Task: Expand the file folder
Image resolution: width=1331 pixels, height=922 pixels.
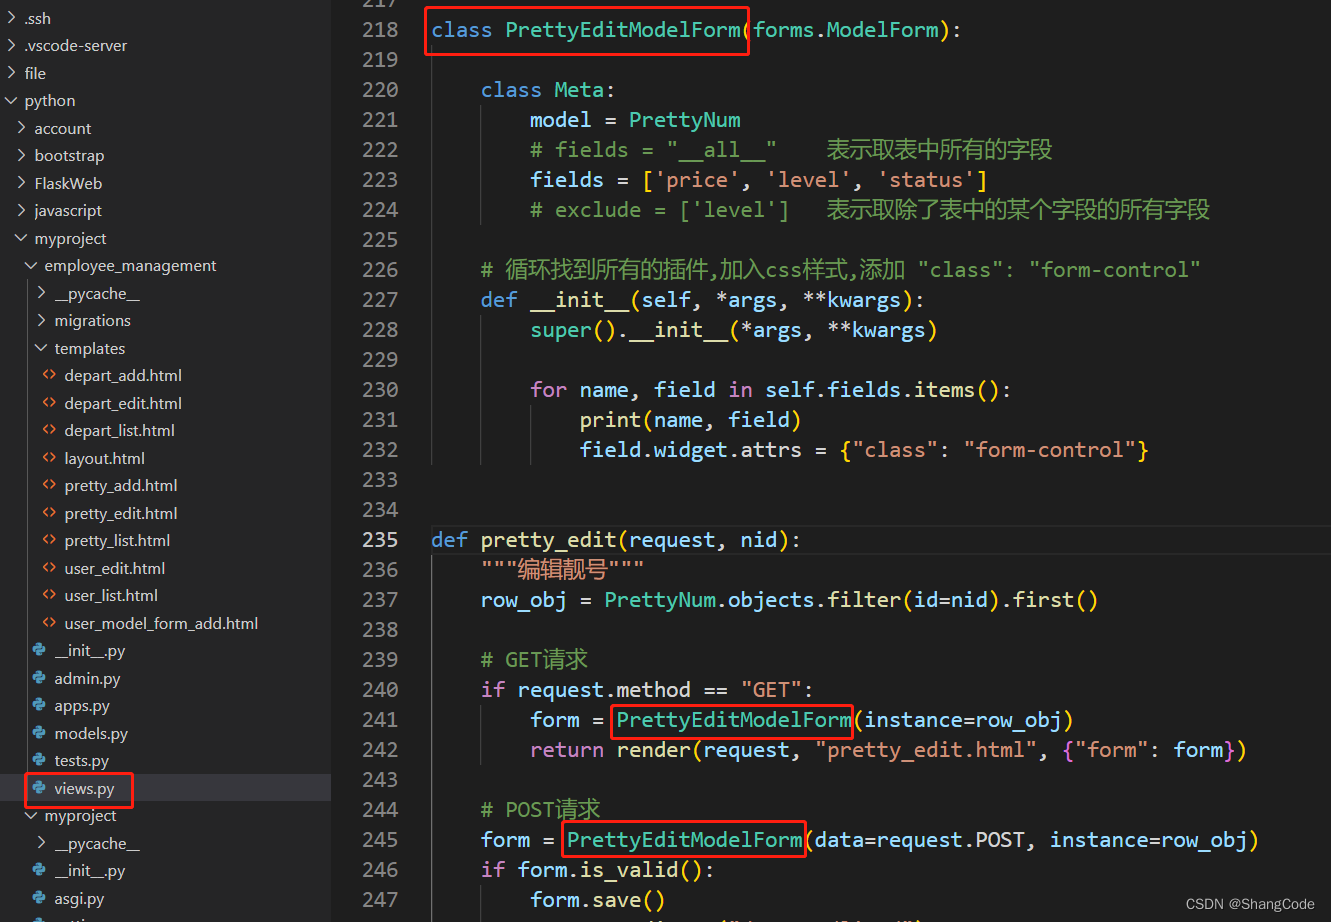Action: [x=12, y=73]
